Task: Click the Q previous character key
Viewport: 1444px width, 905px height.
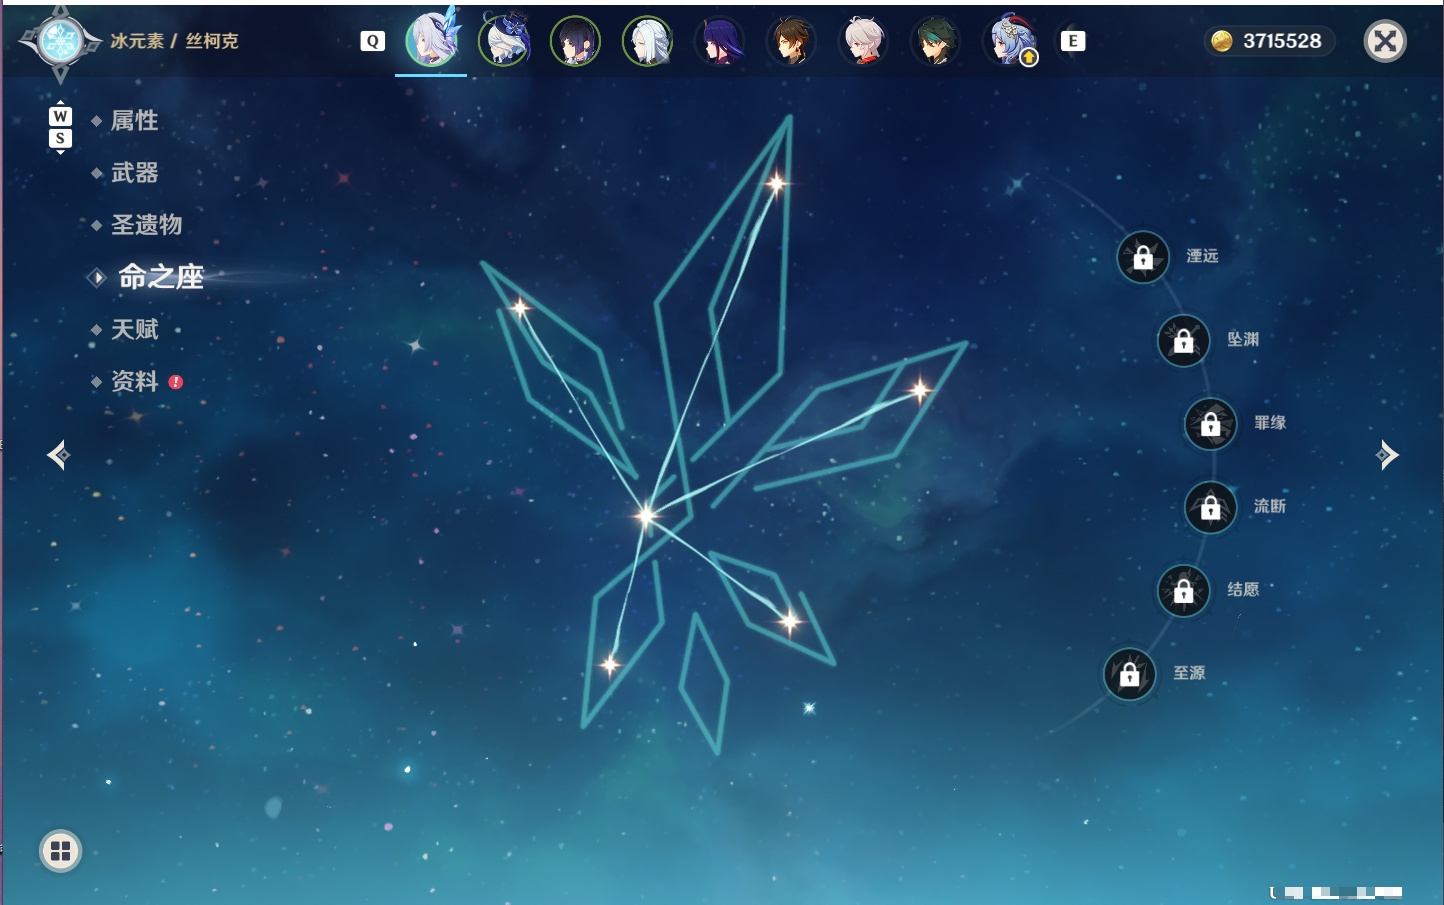Action: pyautogui.click(x=373, y=41)
